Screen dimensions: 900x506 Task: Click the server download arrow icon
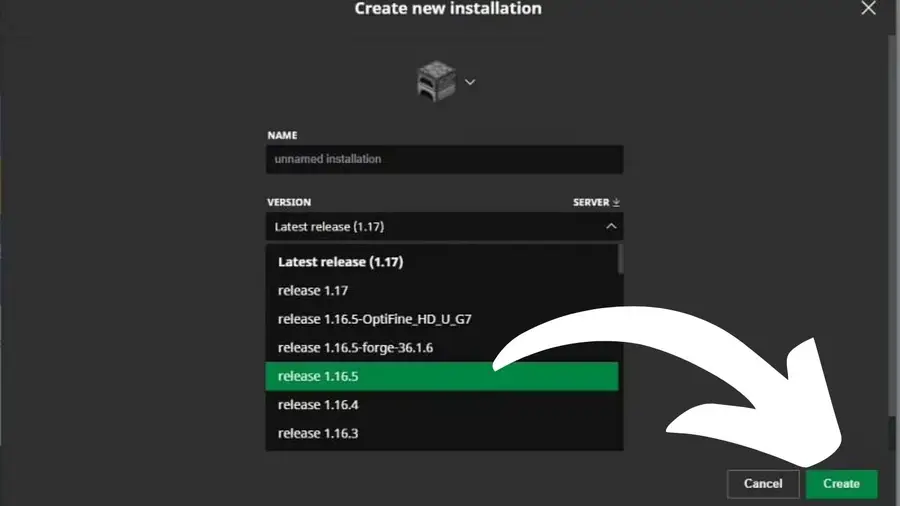[x=617, y=202]
